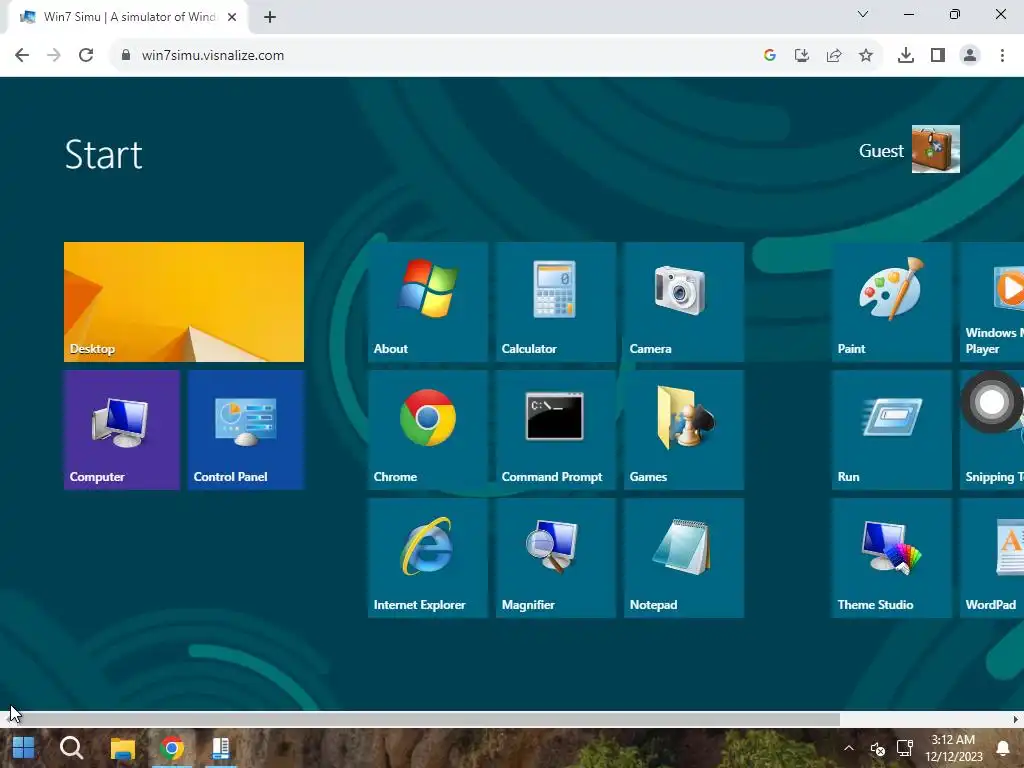Bookmark this page with the star

pos(866,55)
